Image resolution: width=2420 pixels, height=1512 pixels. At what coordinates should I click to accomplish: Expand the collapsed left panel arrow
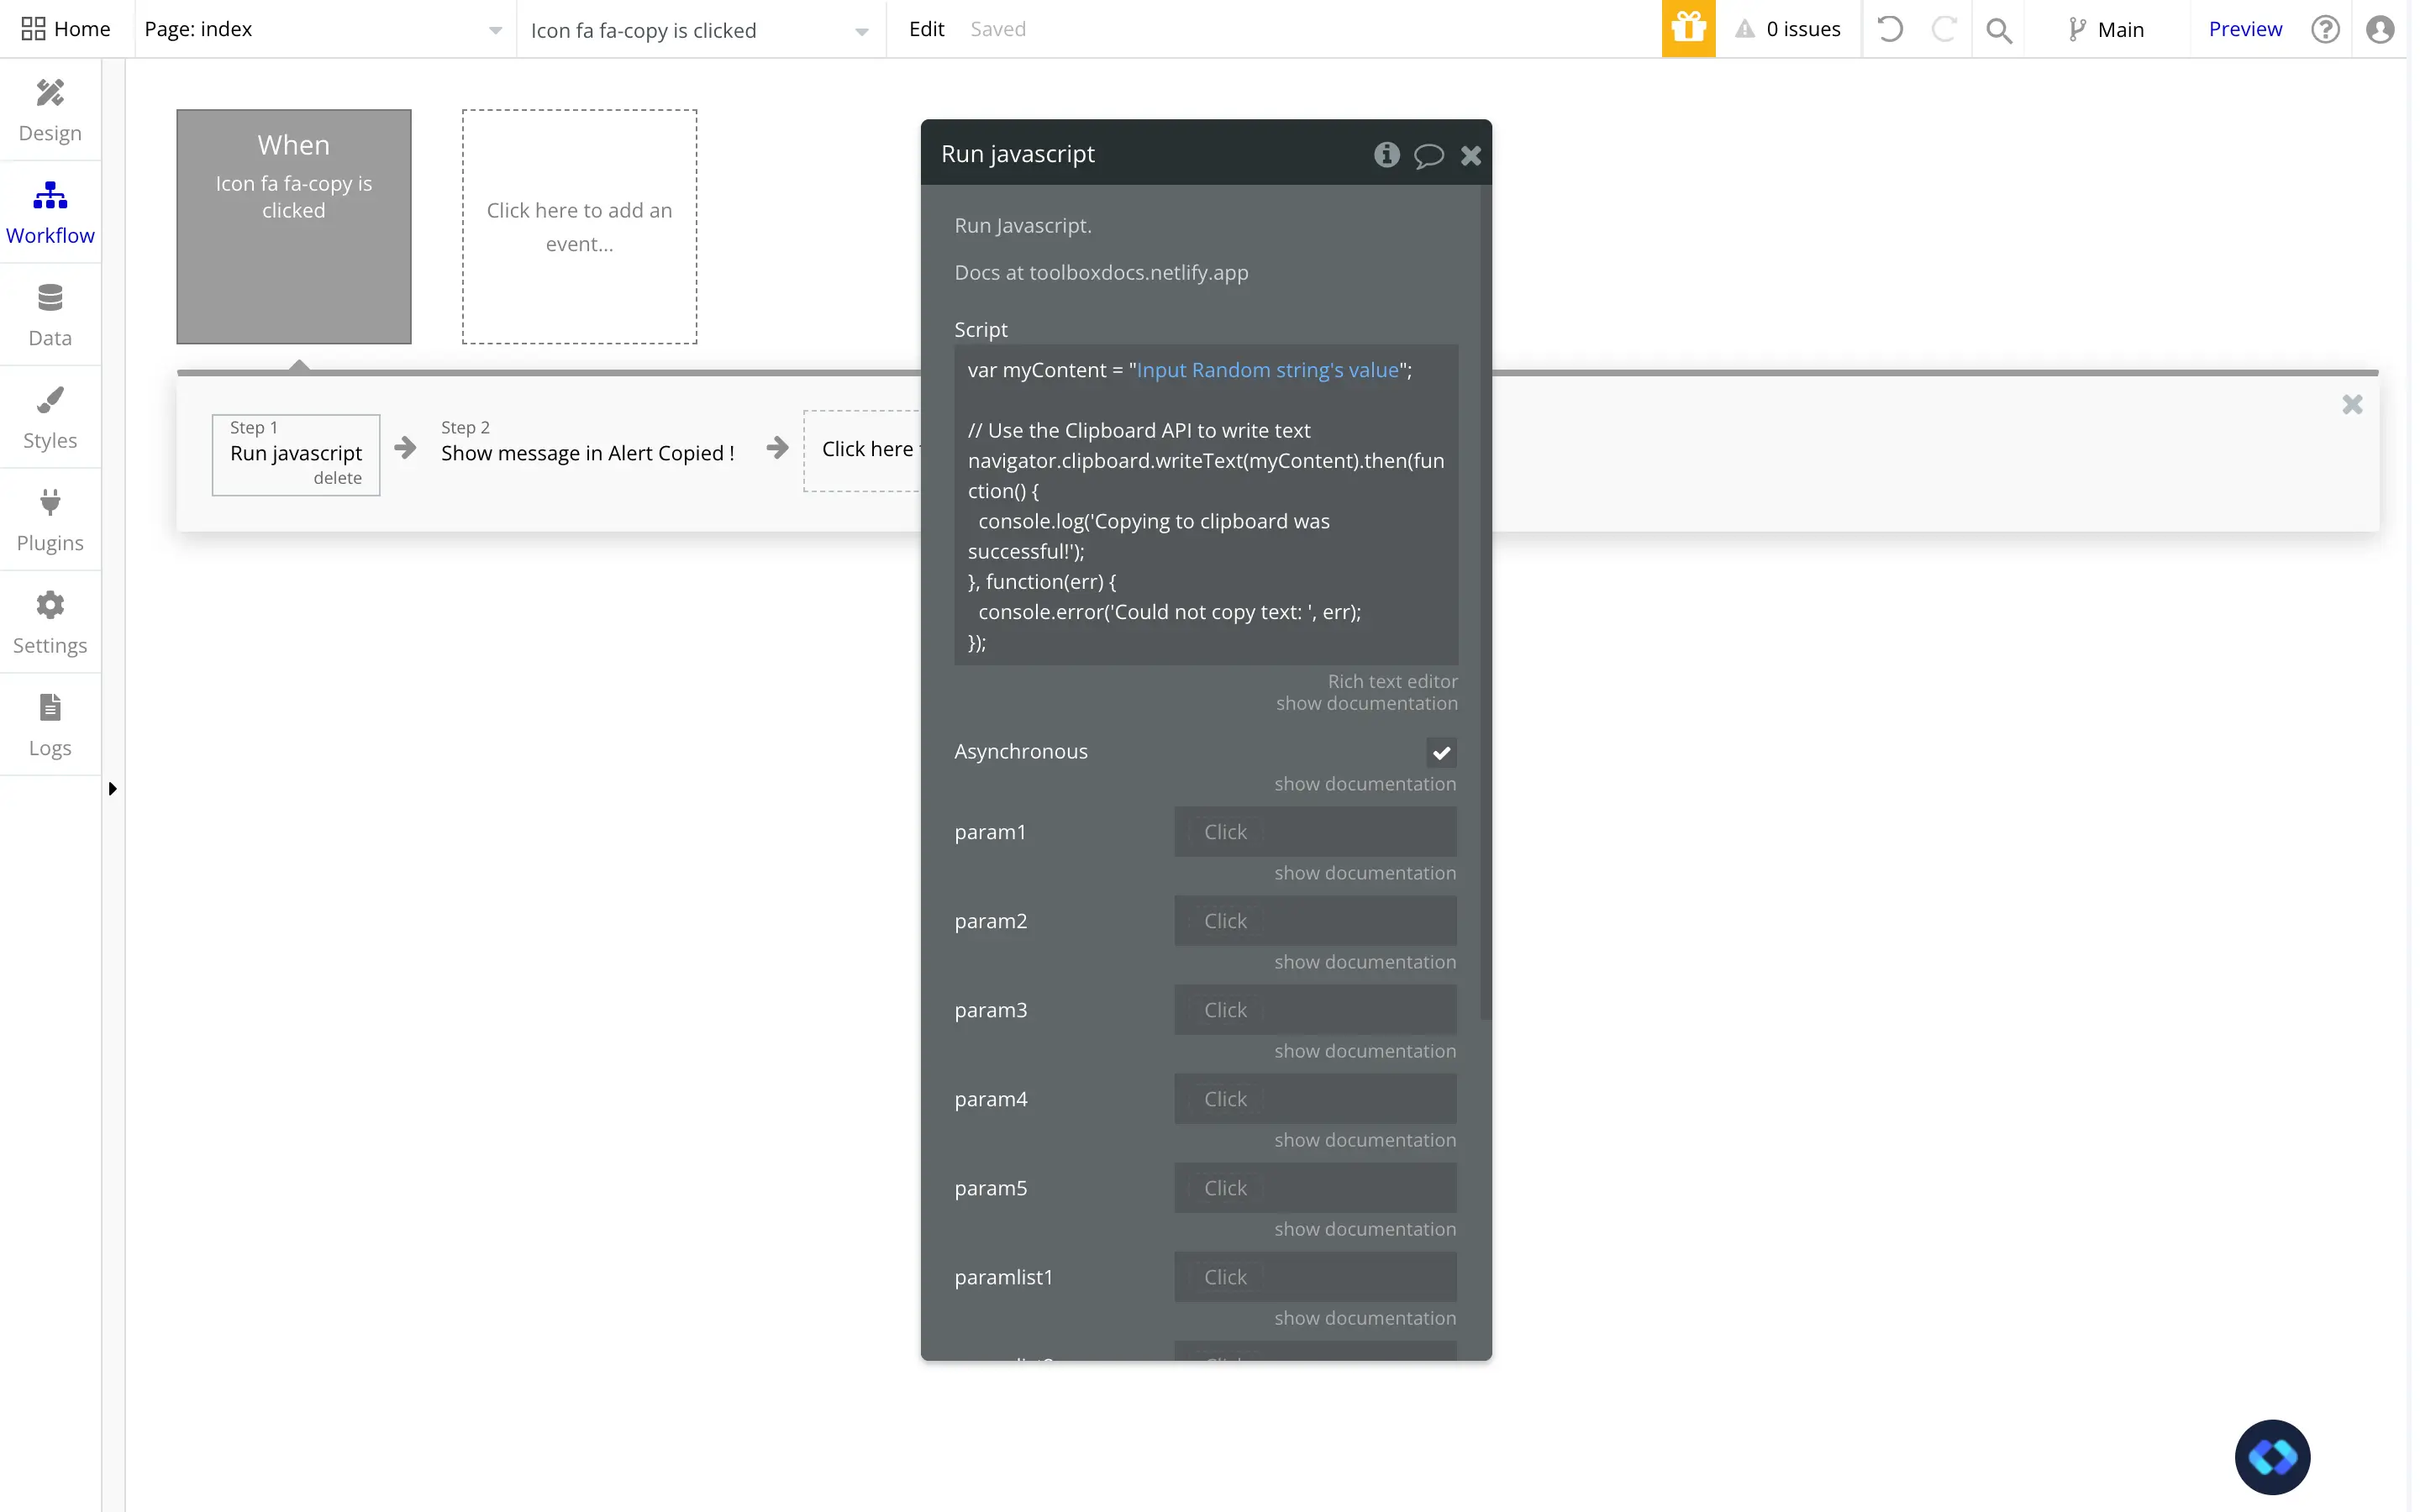coord(112,788)
